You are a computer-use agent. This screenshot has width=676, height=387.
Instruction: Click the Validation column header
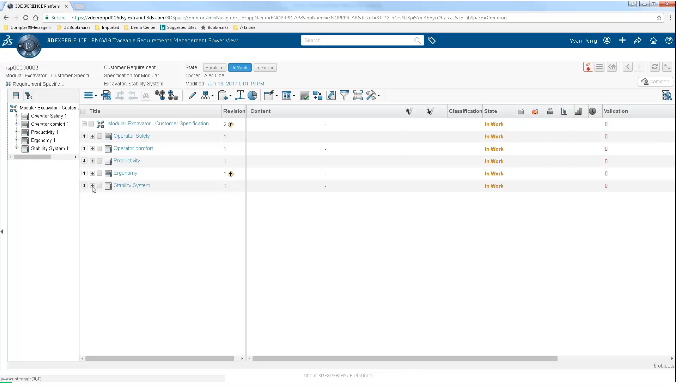[x=616, y=111]
